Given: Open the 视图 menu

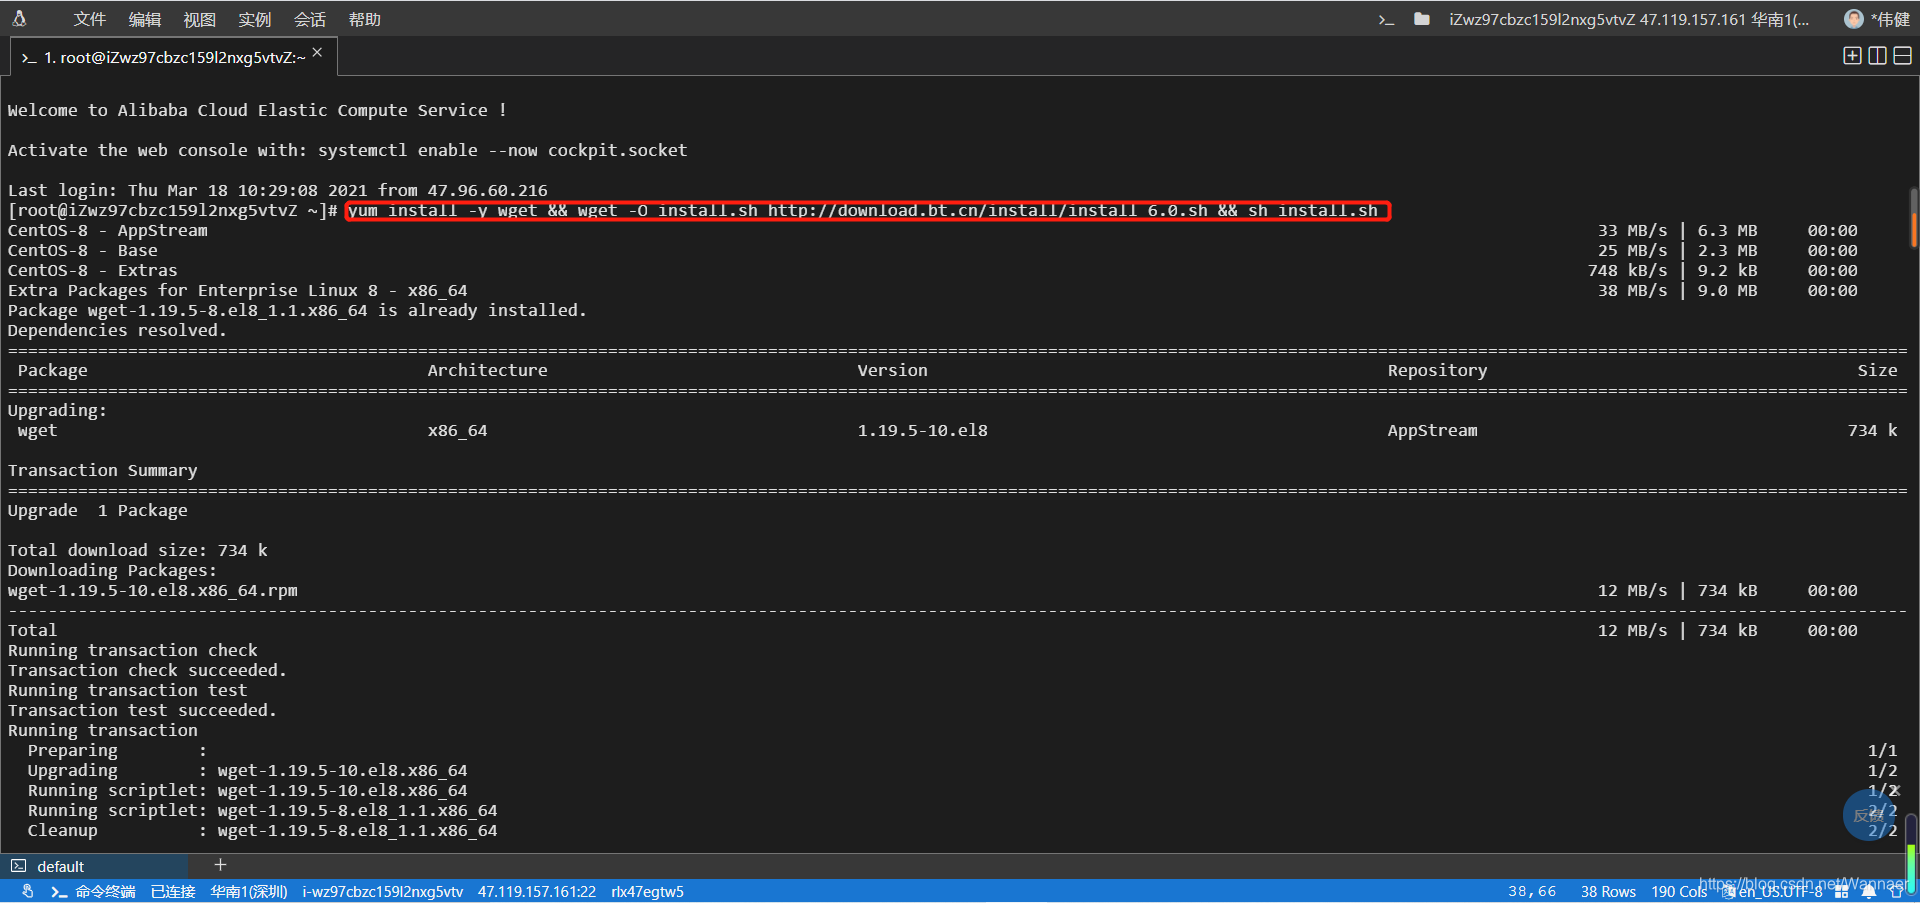Looking at the screenshot, I should pos(199,19).
